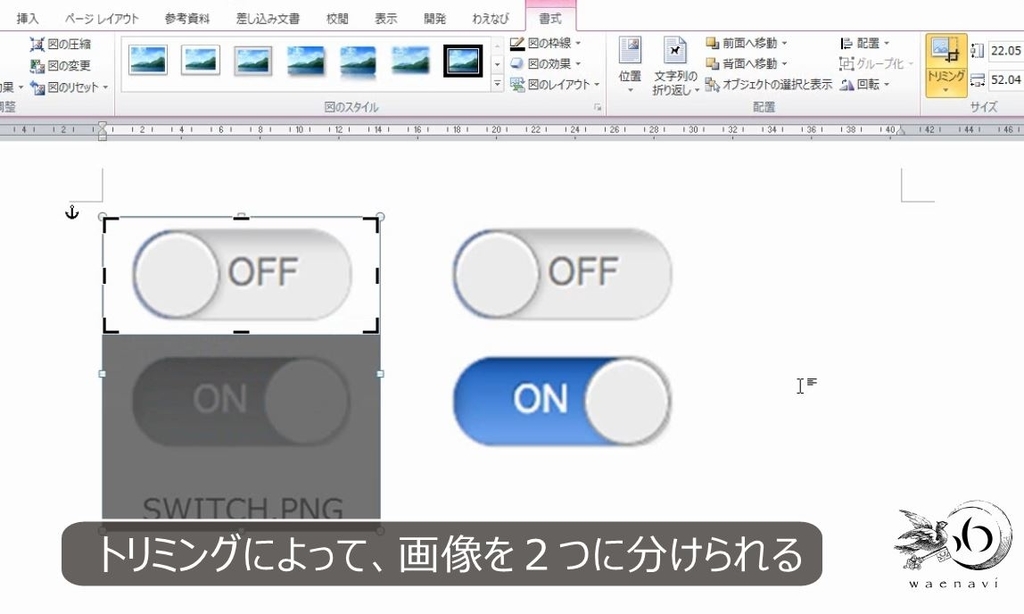Image resolution: width=1024 pixels, height=614 pixels.
Task: Click the right-middle crop handle
Action: pyautogui.click(x=377, y=275)
